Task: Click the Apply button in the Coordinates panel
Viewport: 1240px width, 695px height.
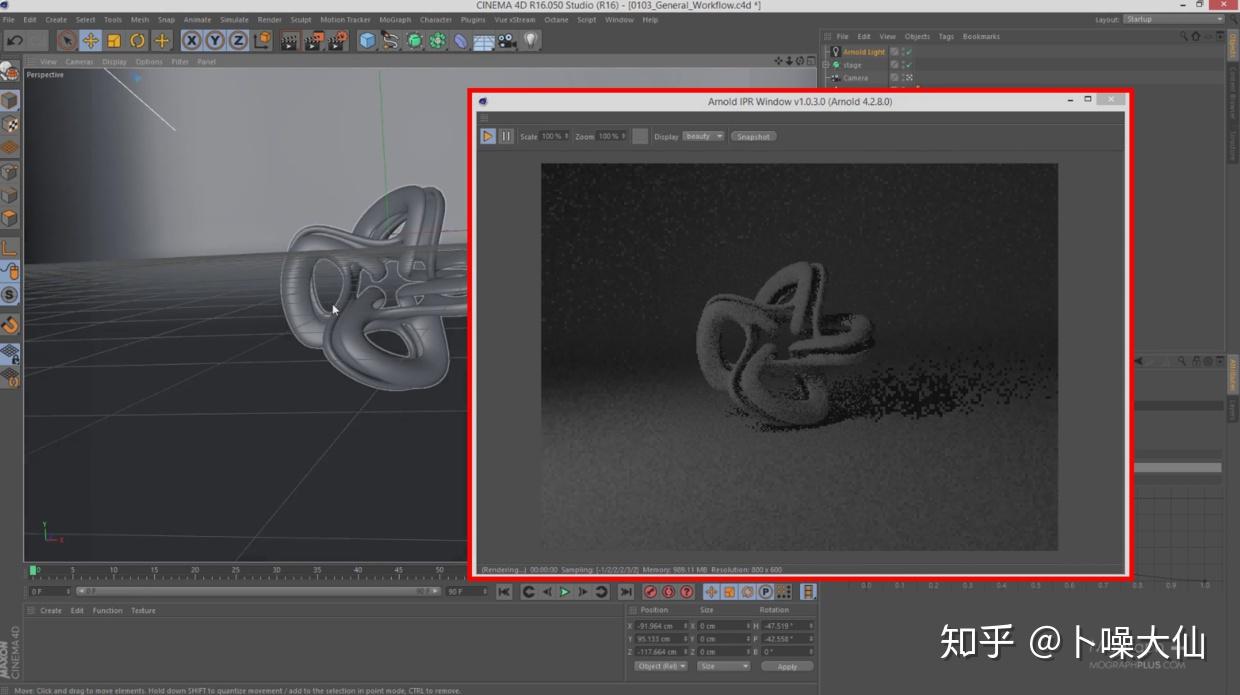Action: coord(787,666)
